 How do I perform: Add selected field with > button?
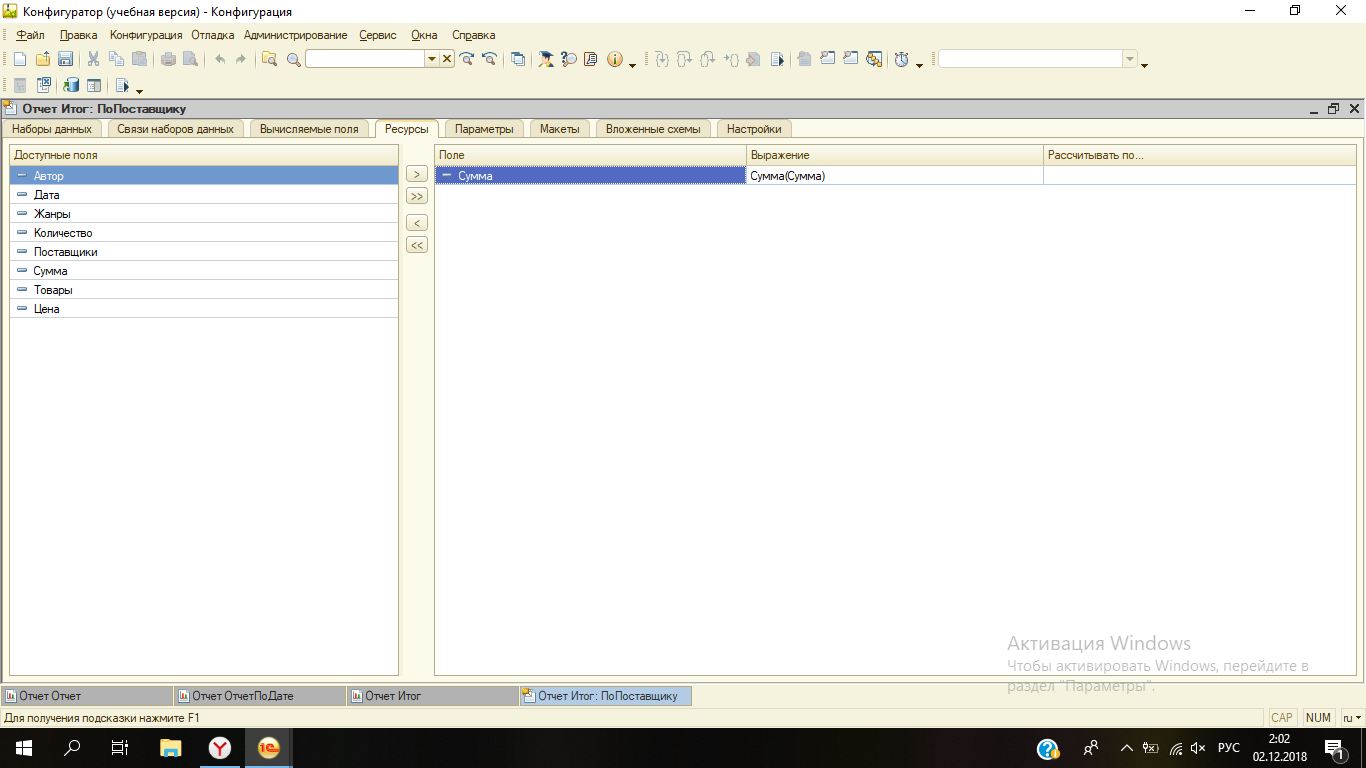tap(417, 174)
